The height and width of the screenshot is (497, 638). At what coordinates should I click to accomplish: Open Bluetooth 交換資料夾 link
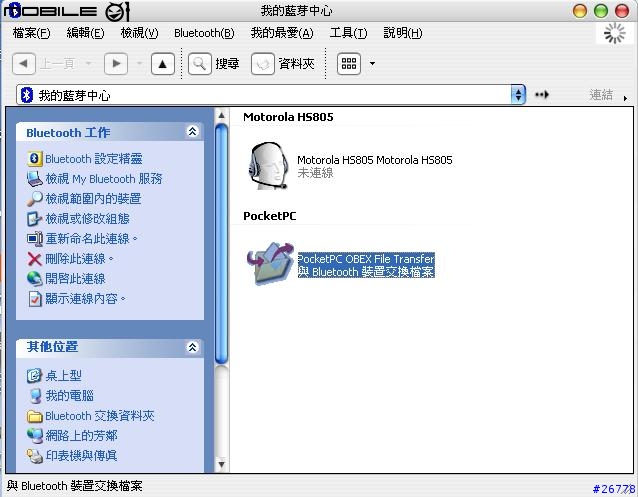(x=100, y=416)
